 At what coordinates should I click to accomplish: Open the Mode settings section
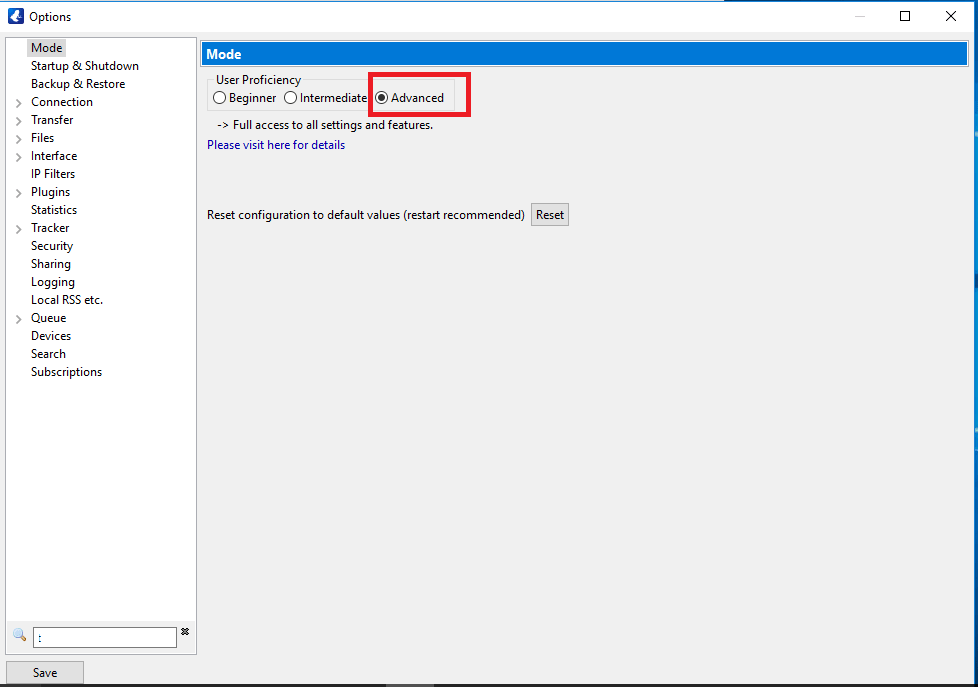coord(46,48)
